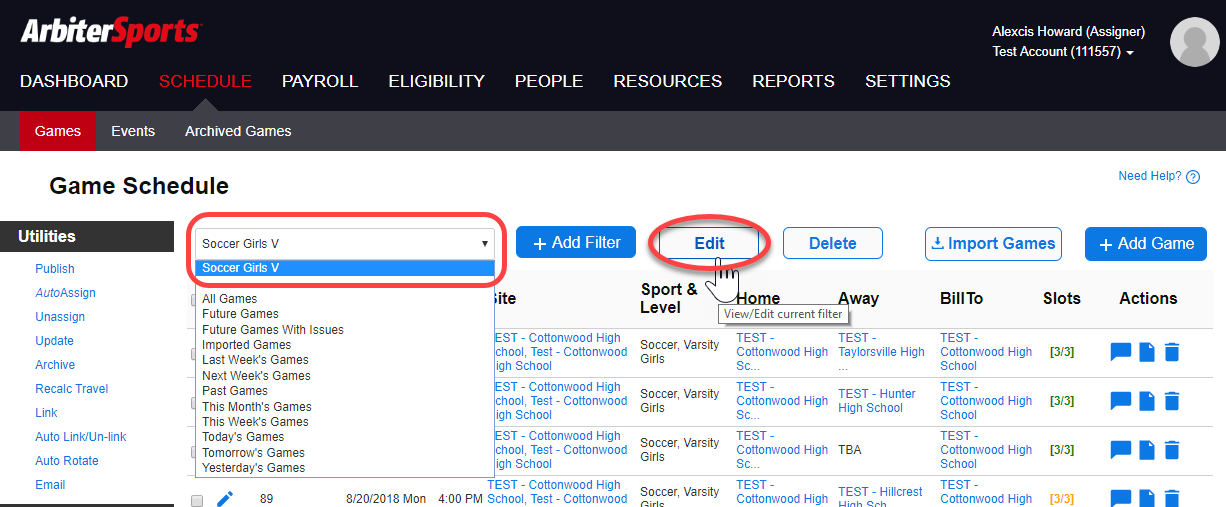Switch to the Archived Games tab
Image resolution: width=1226 pixels, height=507 pixels.
click(238, 131)
